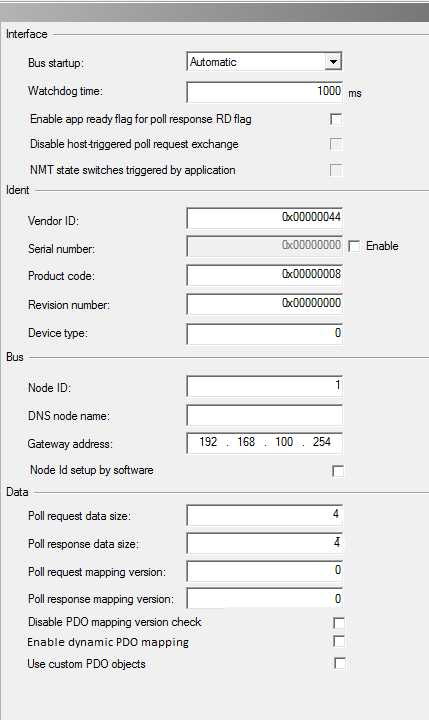429x720 pixels.
Task: Check Disable PDO mapping version check
Action: 339,623
